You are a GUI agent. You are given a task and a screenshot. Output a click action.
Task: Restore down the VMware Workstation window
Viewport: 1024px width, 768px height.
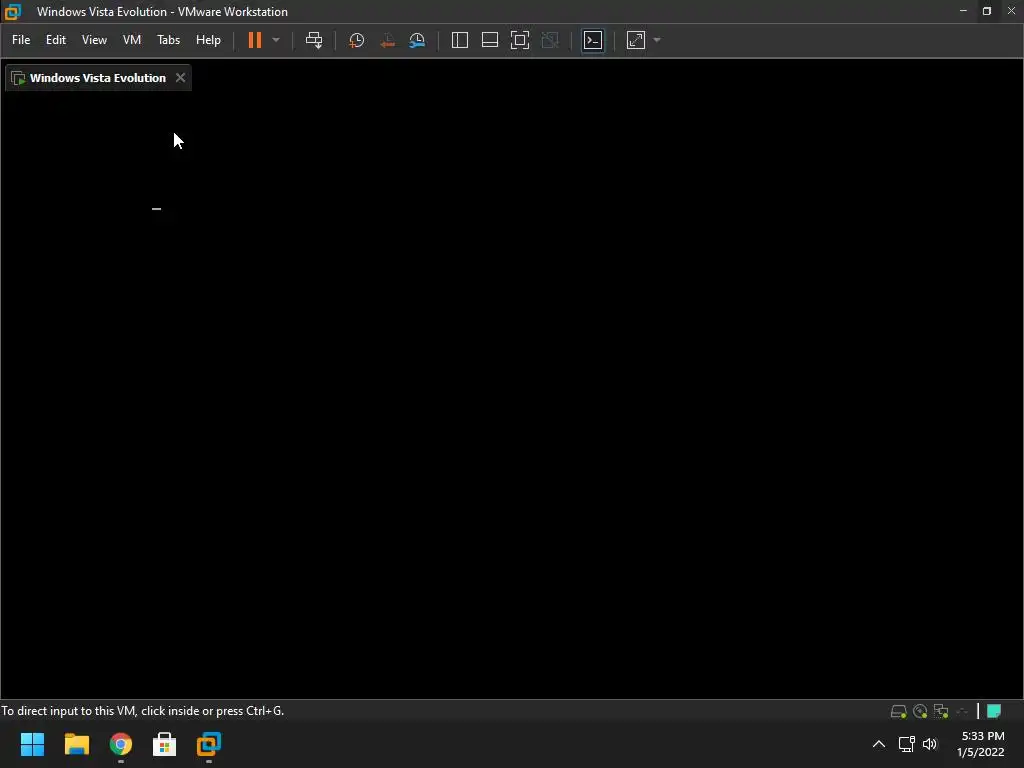(x=987, y=11)
